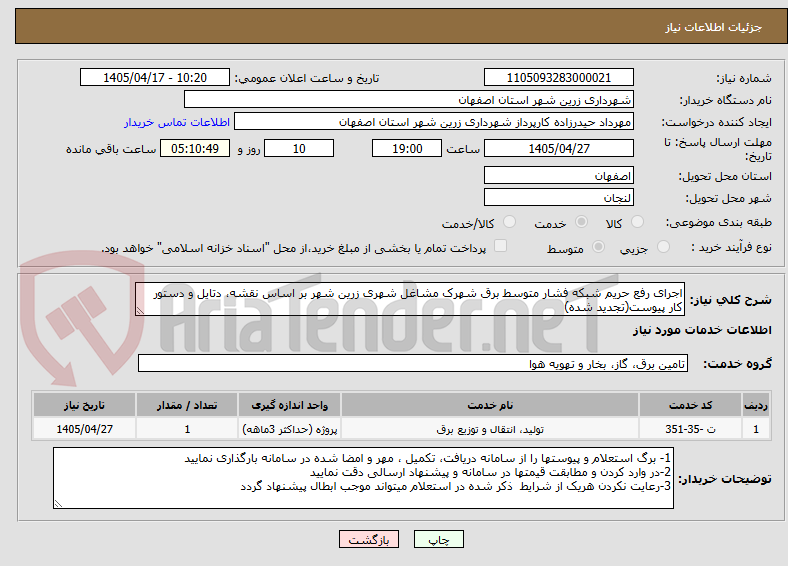Click table date cell 1405/04/27
The height and width of the screenshot is (566, 788).
tap(84, 429)
